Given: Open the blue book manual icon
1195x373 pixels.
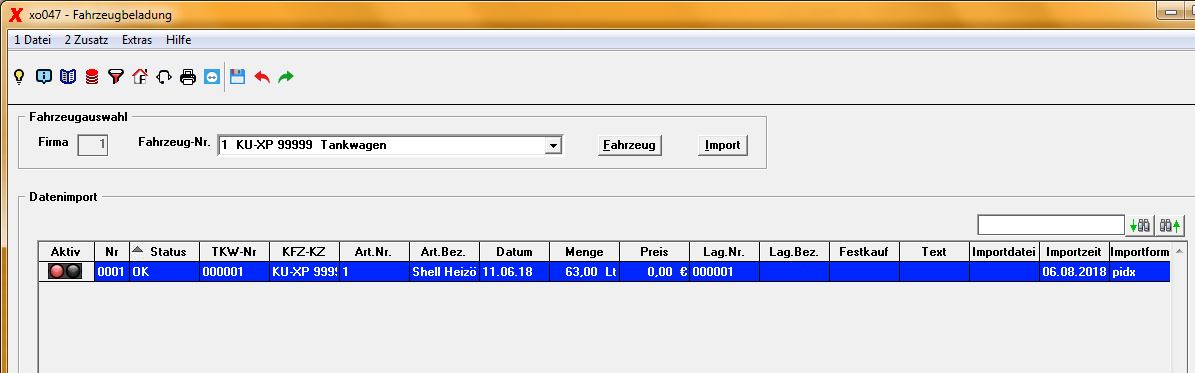Looking at the screenshot, I should [x=68, y=76].
